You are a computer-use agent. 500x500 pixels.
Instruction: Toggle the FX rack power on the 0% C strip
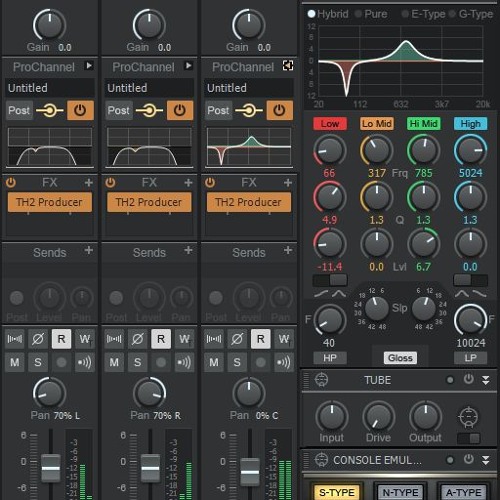coord(210,182)
